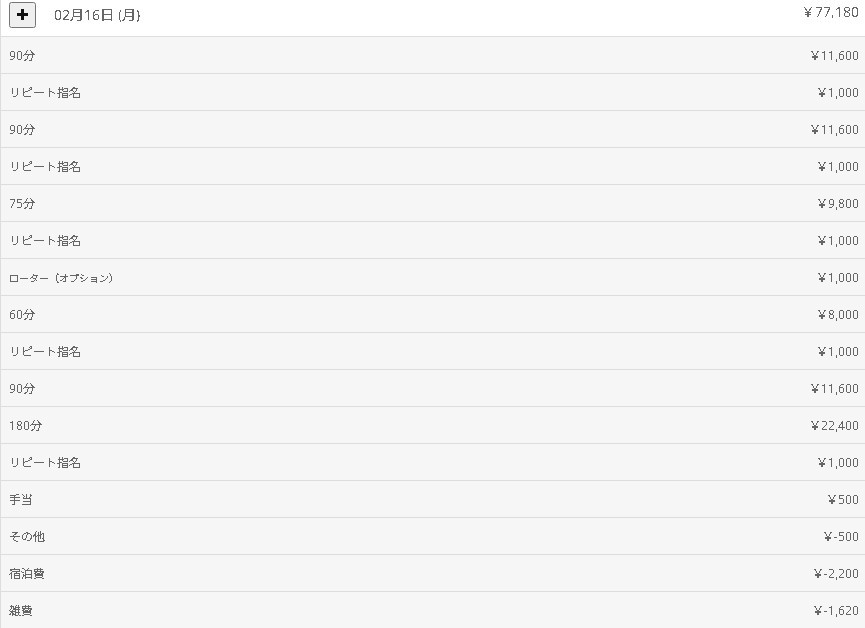
Task: Click the 180分 row label
Action: click(26, 426)
